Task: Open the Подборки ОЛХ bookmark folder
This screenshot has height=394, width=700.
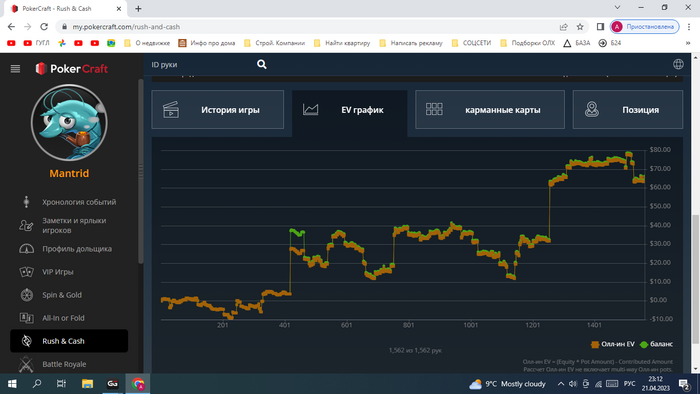Action: coord(528,43)
